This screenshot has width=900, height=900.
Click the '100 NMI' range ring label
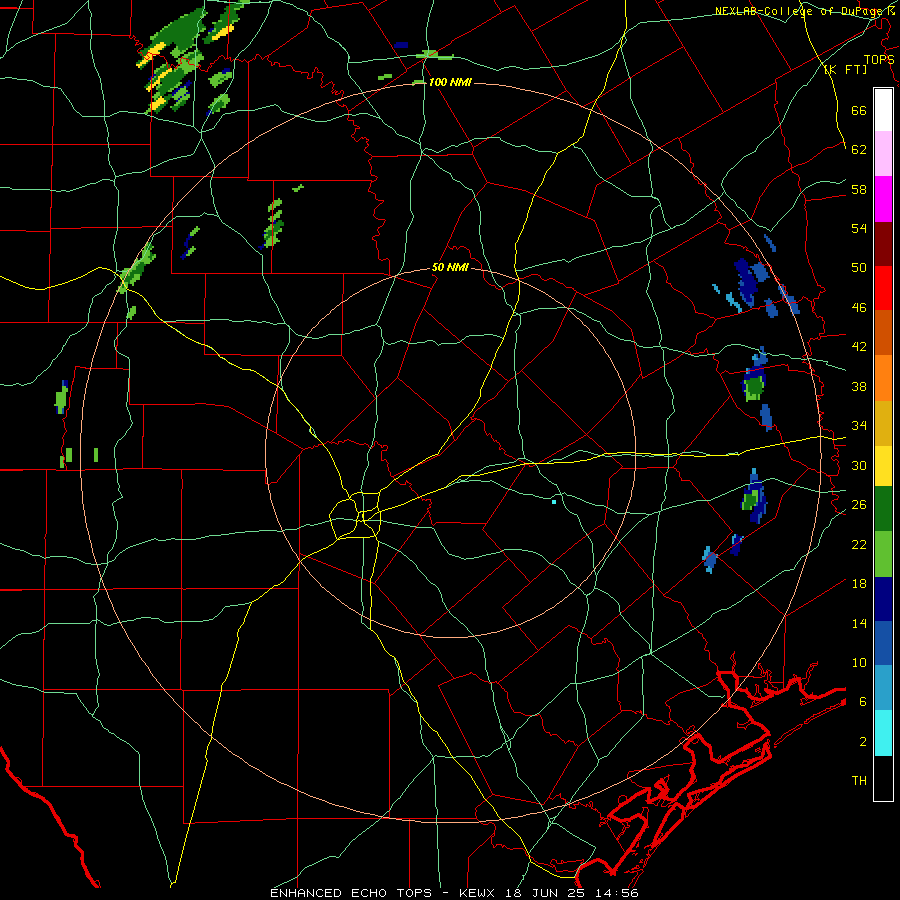(450, 82)
